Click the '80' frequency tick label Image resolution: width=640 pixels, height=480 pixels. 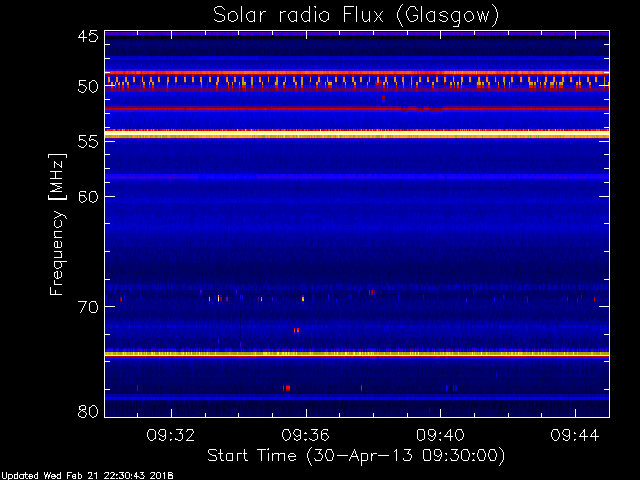(x=88, y=411)
